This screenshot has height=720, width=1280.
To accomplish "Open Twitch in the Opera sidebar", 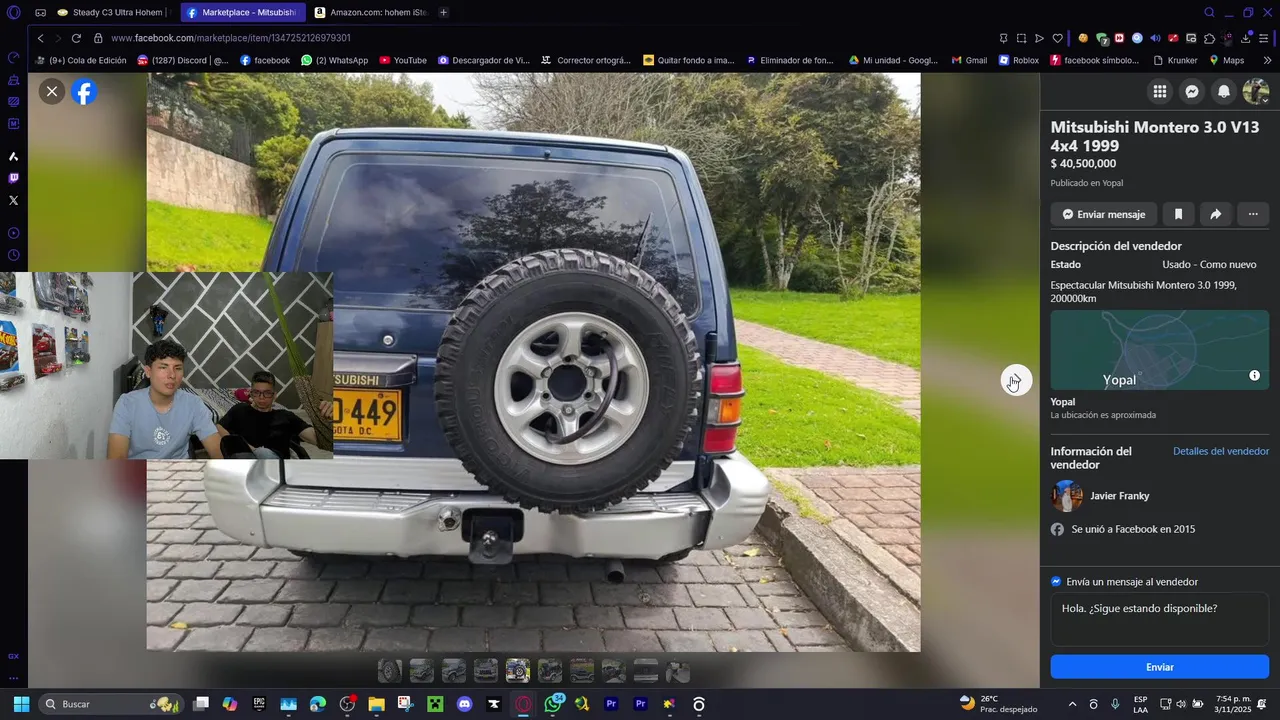I will 13,178.
